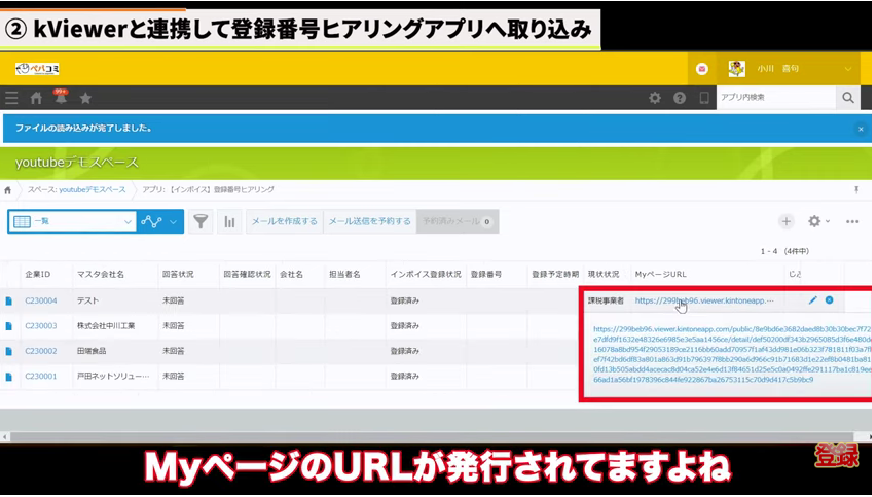
Task: Edit the C230004 record with pencil icon
Action: [x=812, y=300]
